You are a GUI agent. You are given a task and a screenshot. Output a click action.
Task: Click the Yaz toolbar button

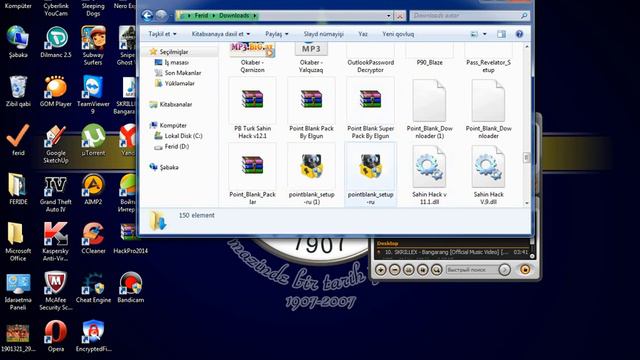(x=363, y=34)
